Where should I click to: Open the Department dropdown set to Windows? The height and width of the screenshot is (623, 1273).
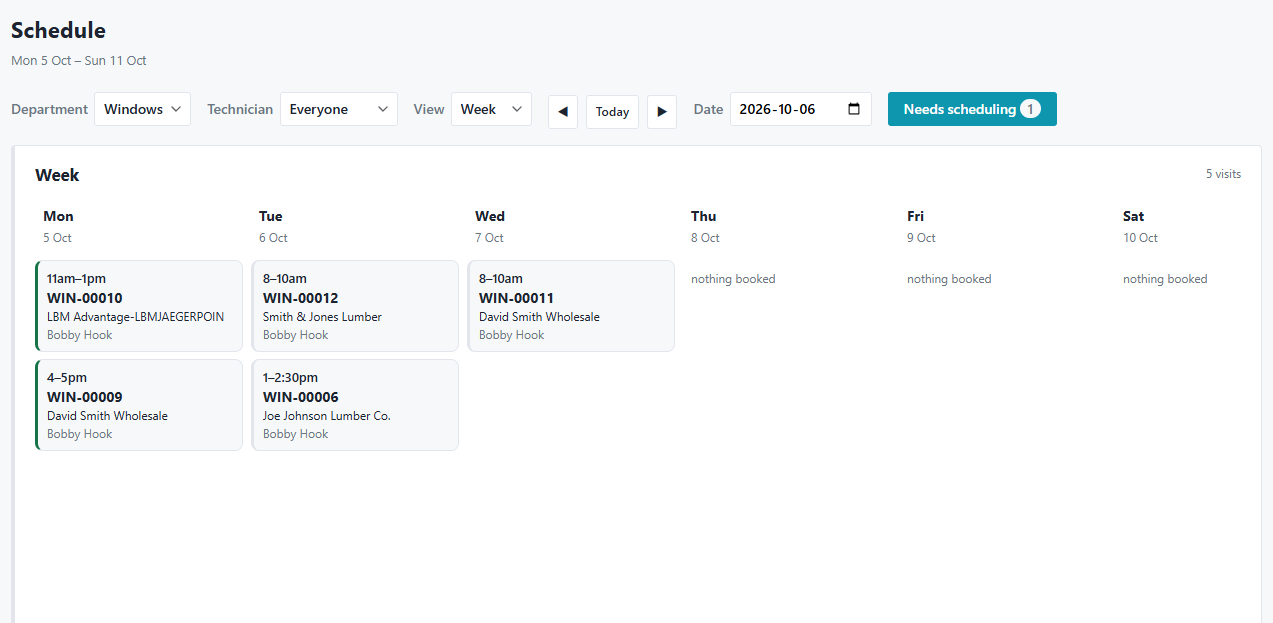coord(142,109)
